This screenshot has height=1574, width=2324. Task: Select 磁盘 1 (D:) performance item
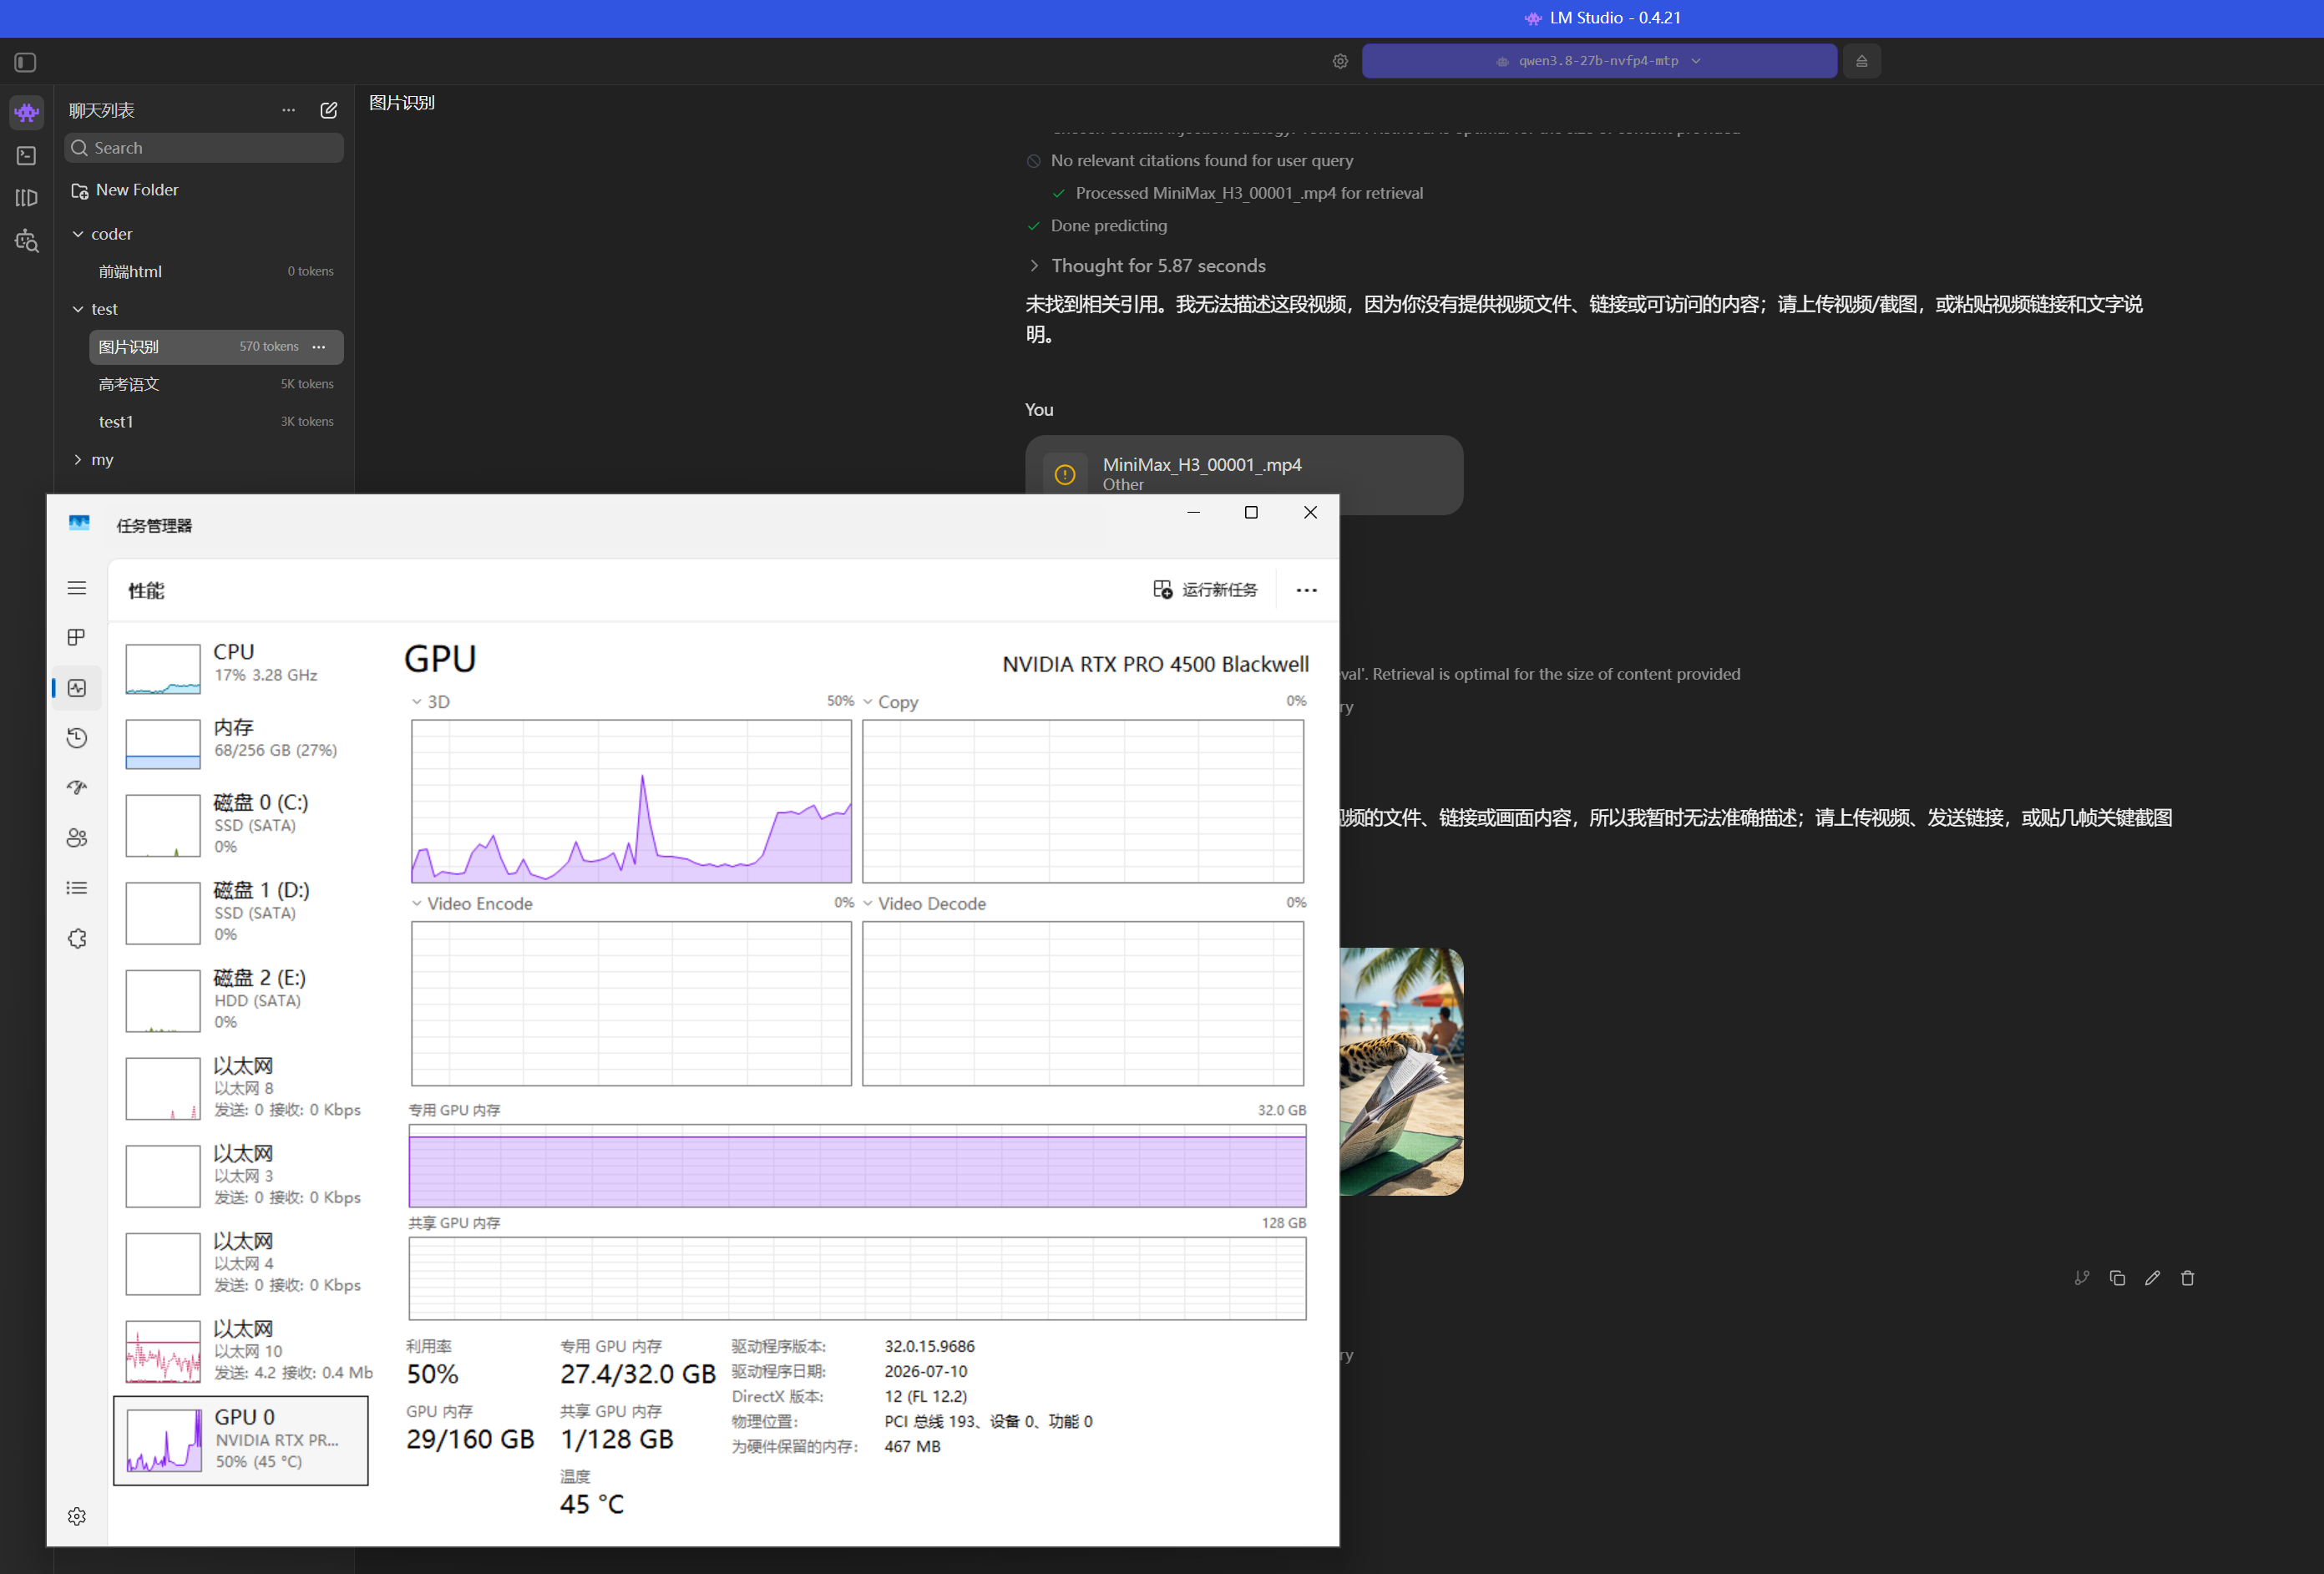point(241,912)
